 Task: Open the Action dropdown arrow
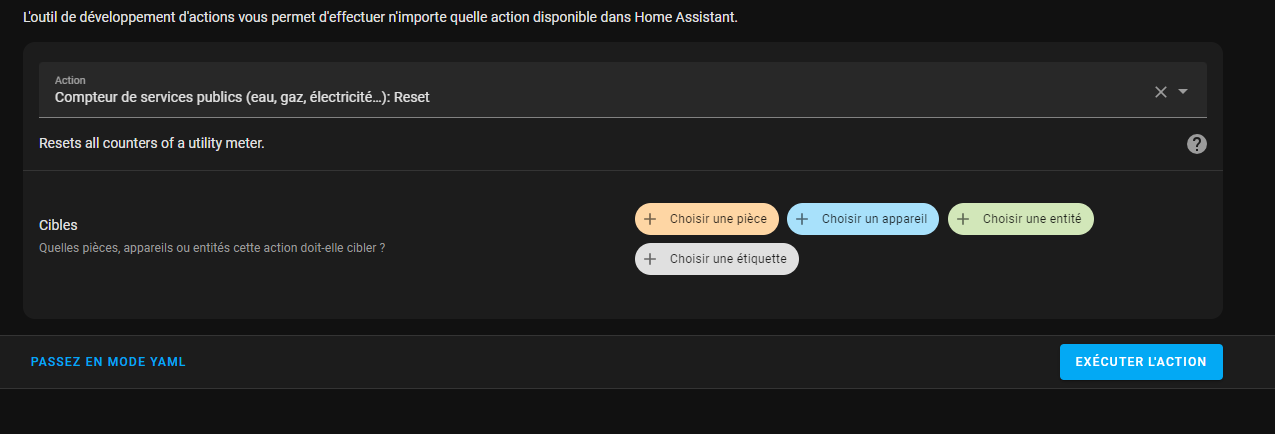click(1183, 91)
